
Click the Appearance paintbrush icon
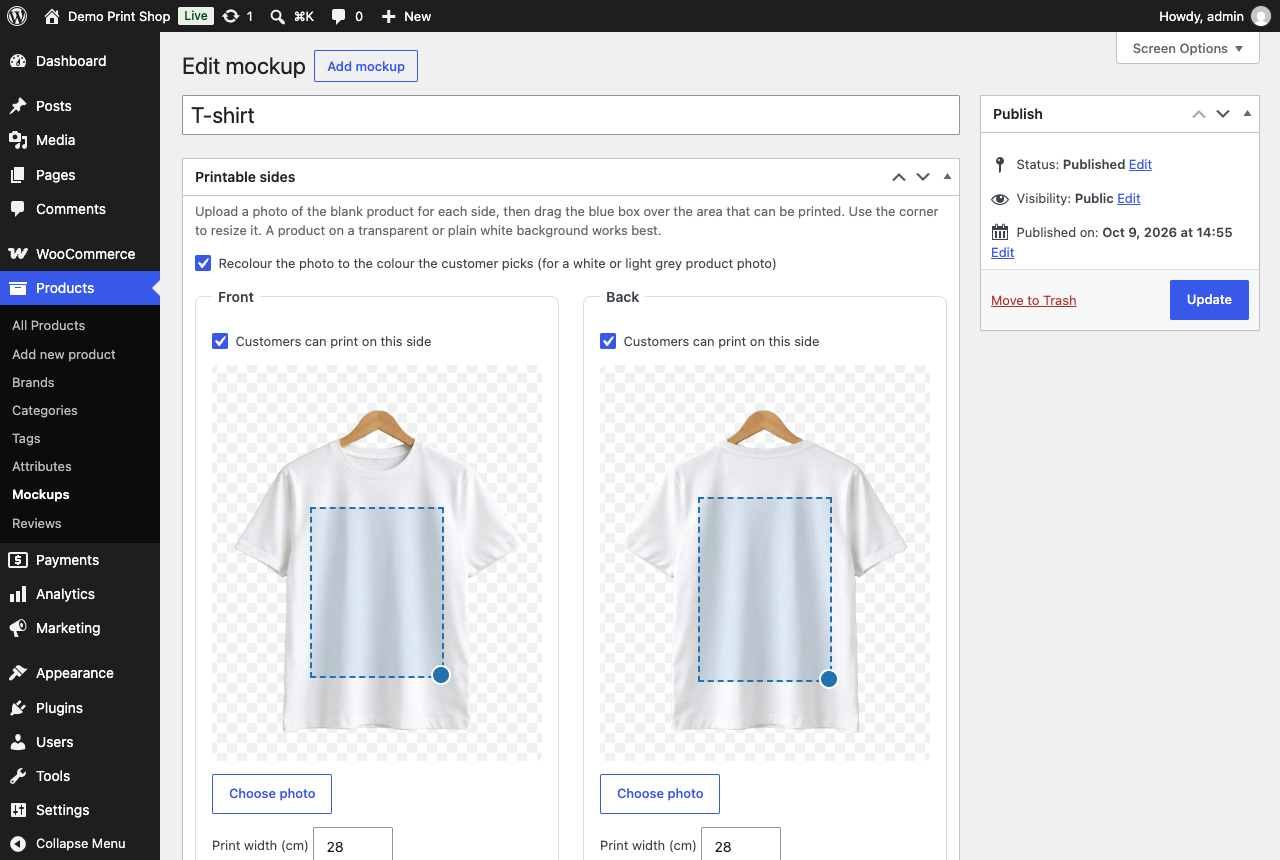click(18, 673)
